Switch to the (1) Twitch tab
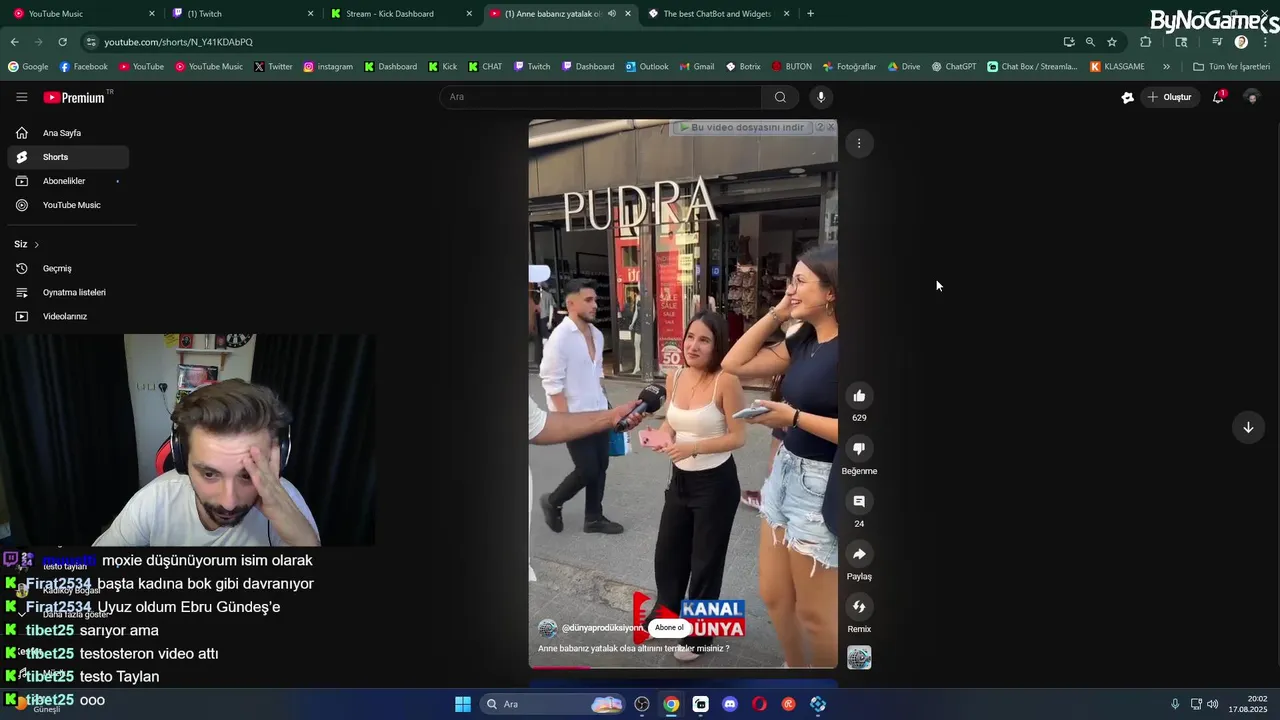This screenshot has width=1280, height=720. (243, 14)
